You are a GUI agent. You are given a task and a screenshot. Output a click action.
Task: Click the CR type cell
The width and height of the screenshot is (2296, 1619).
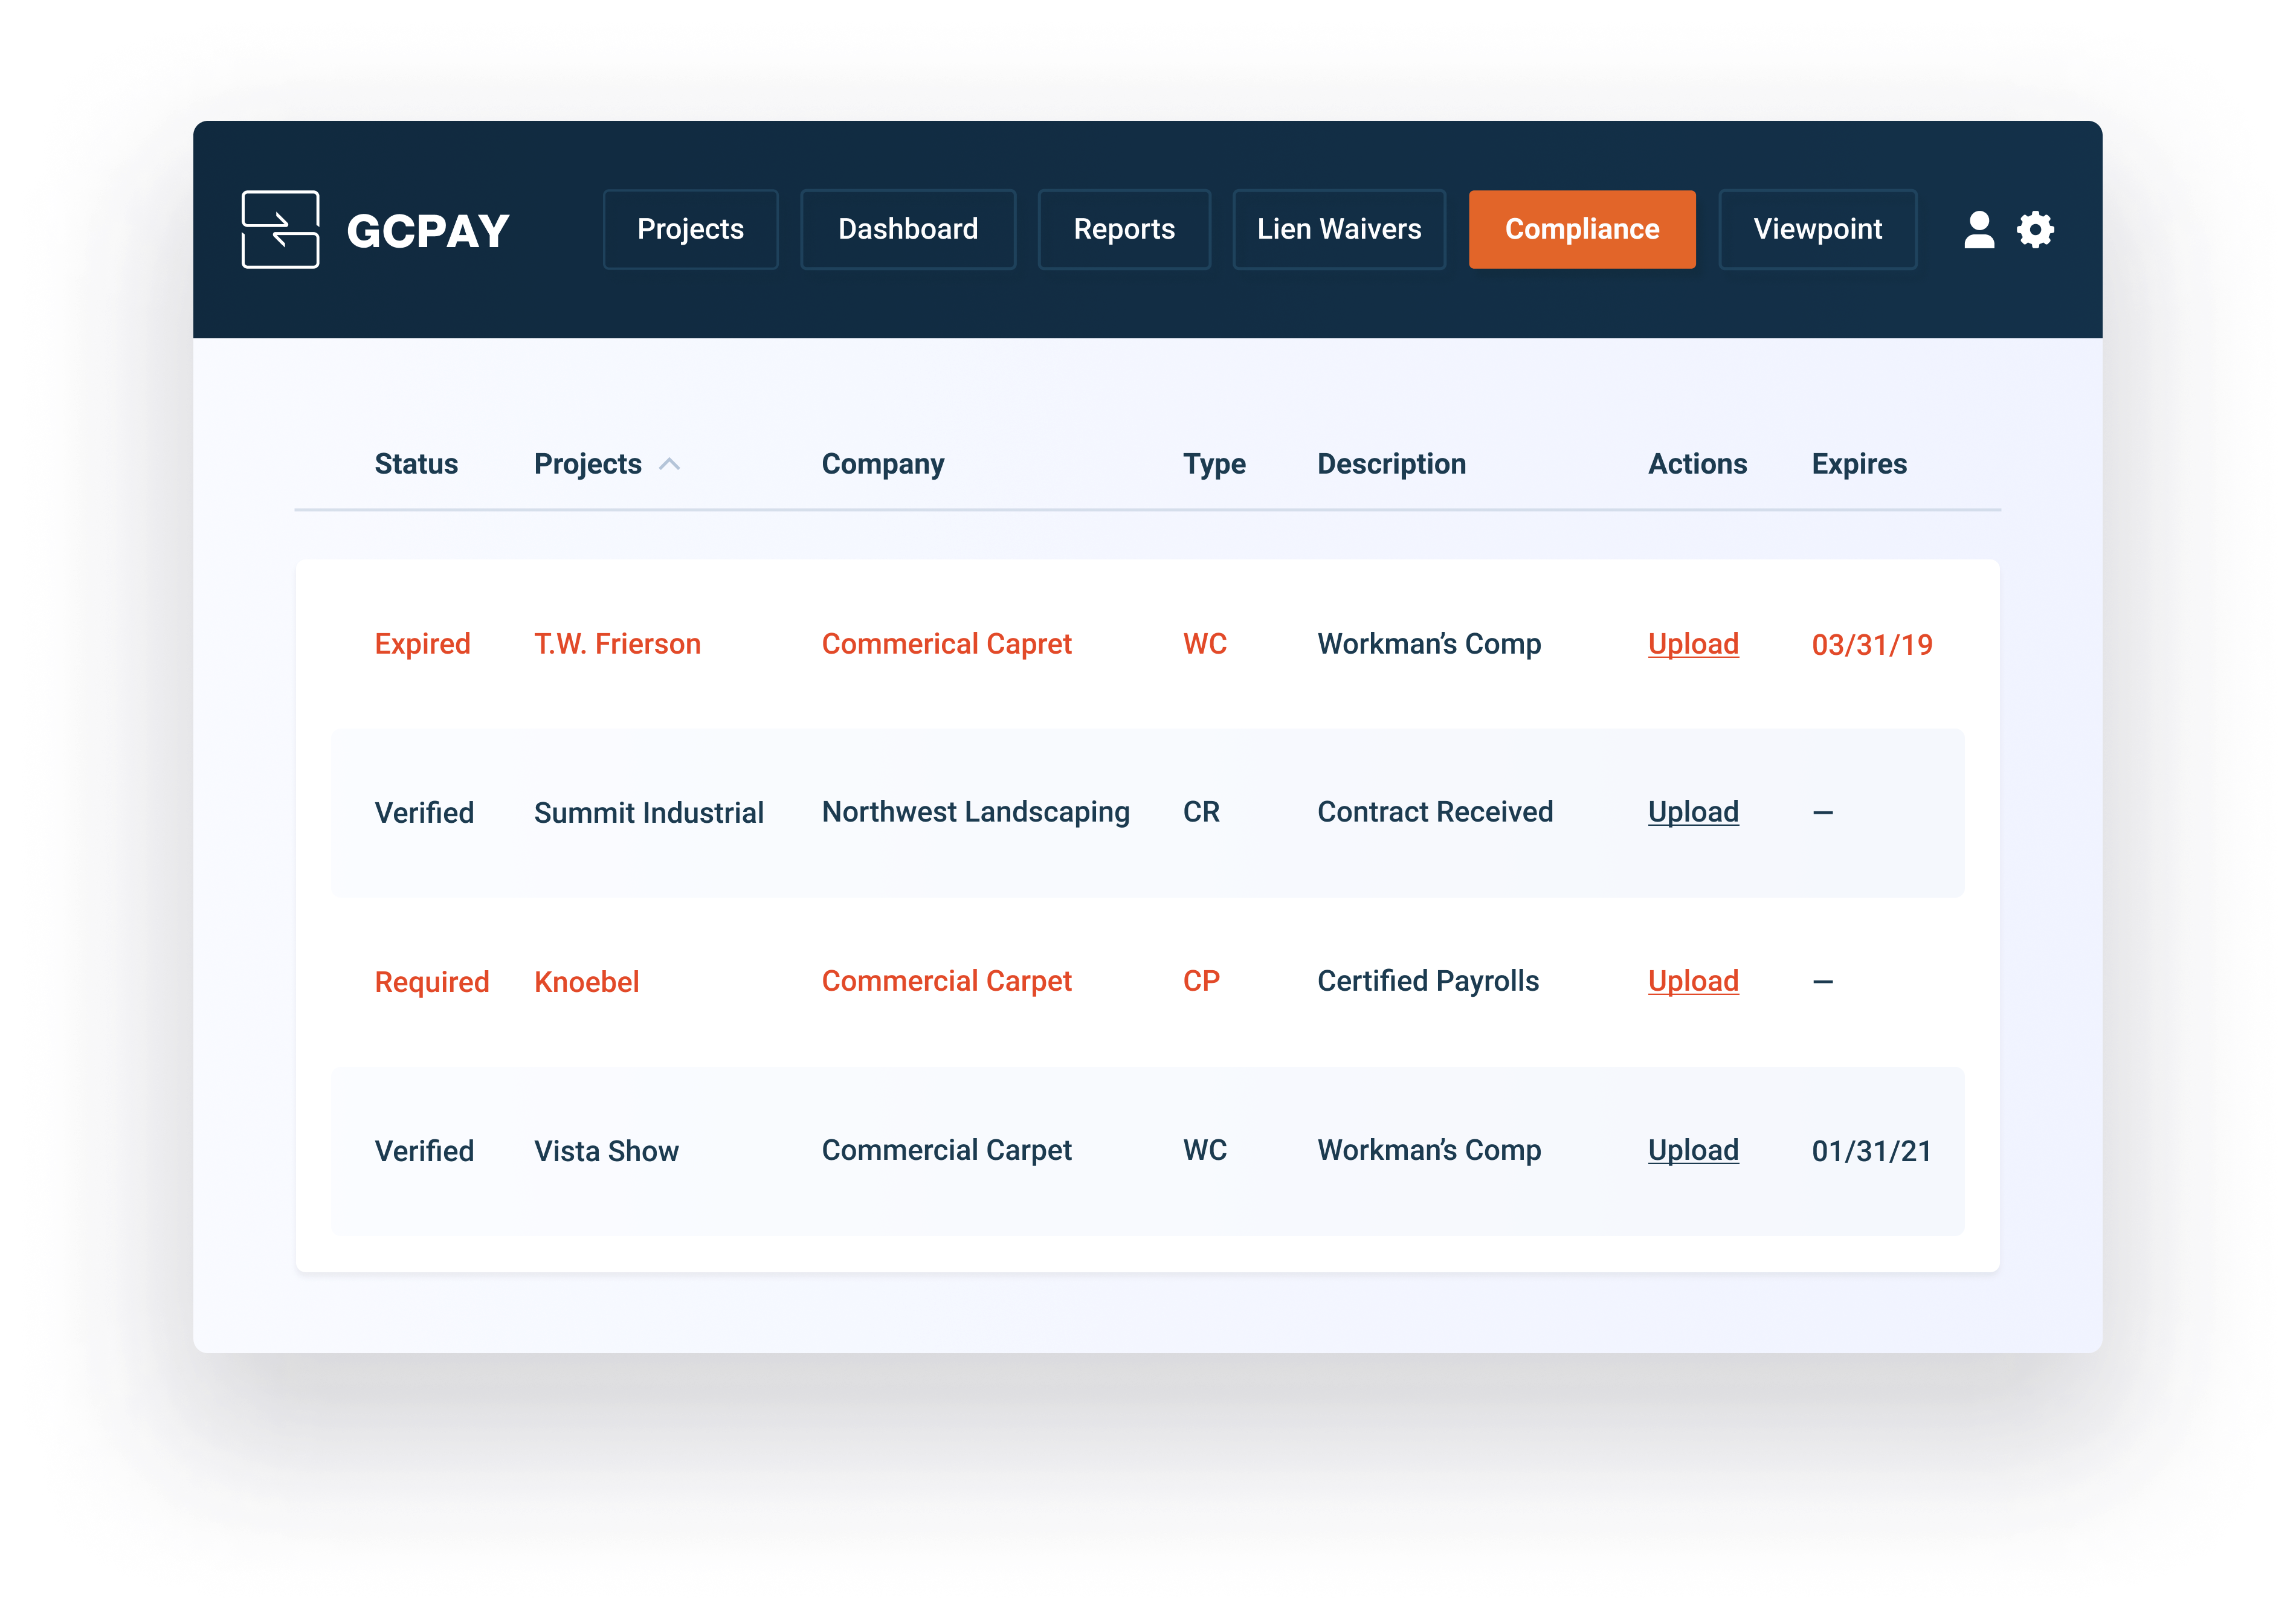[x=1201, y=812]
